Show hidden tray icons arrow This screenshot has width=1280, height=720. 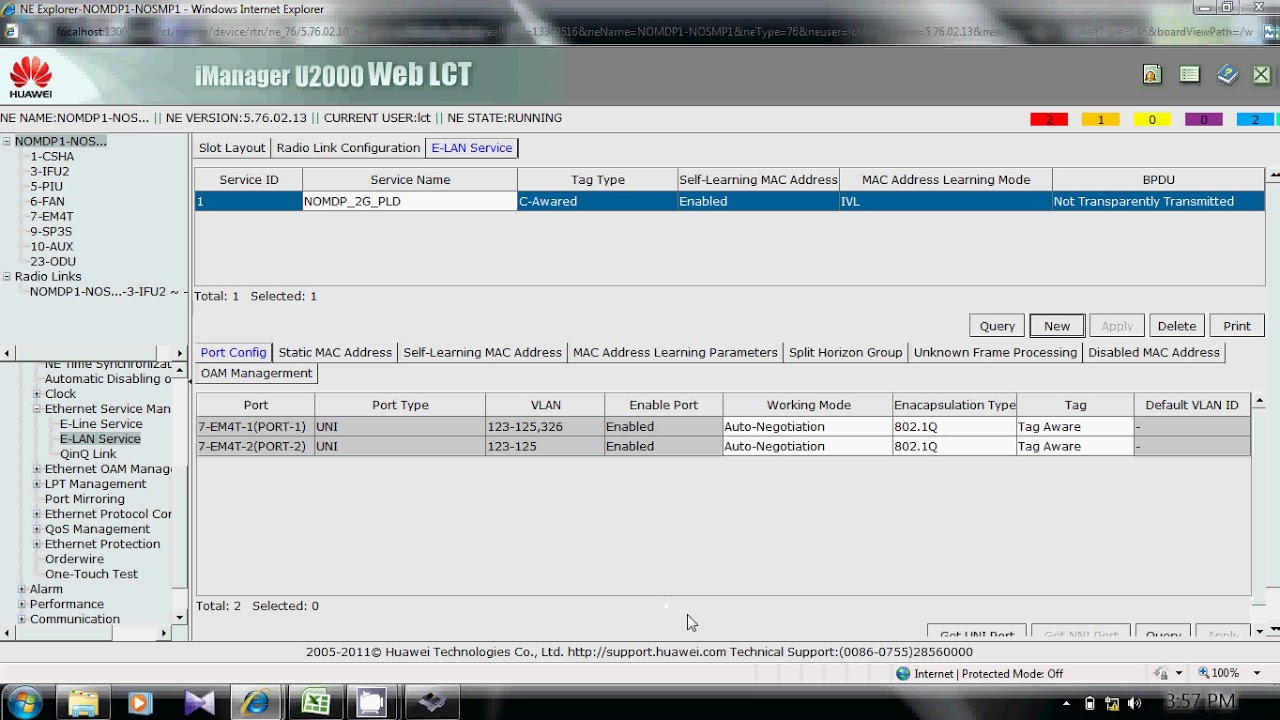1066,703
